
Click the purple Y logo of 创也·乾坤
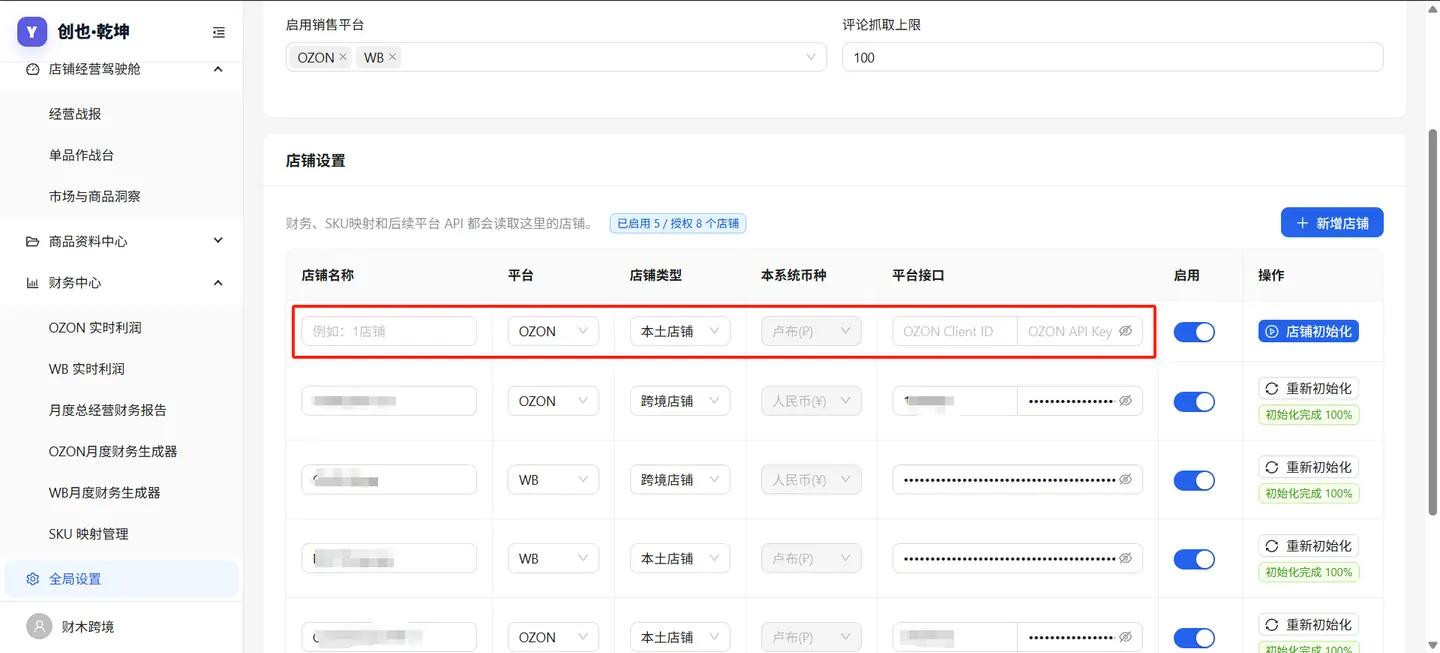32,32
